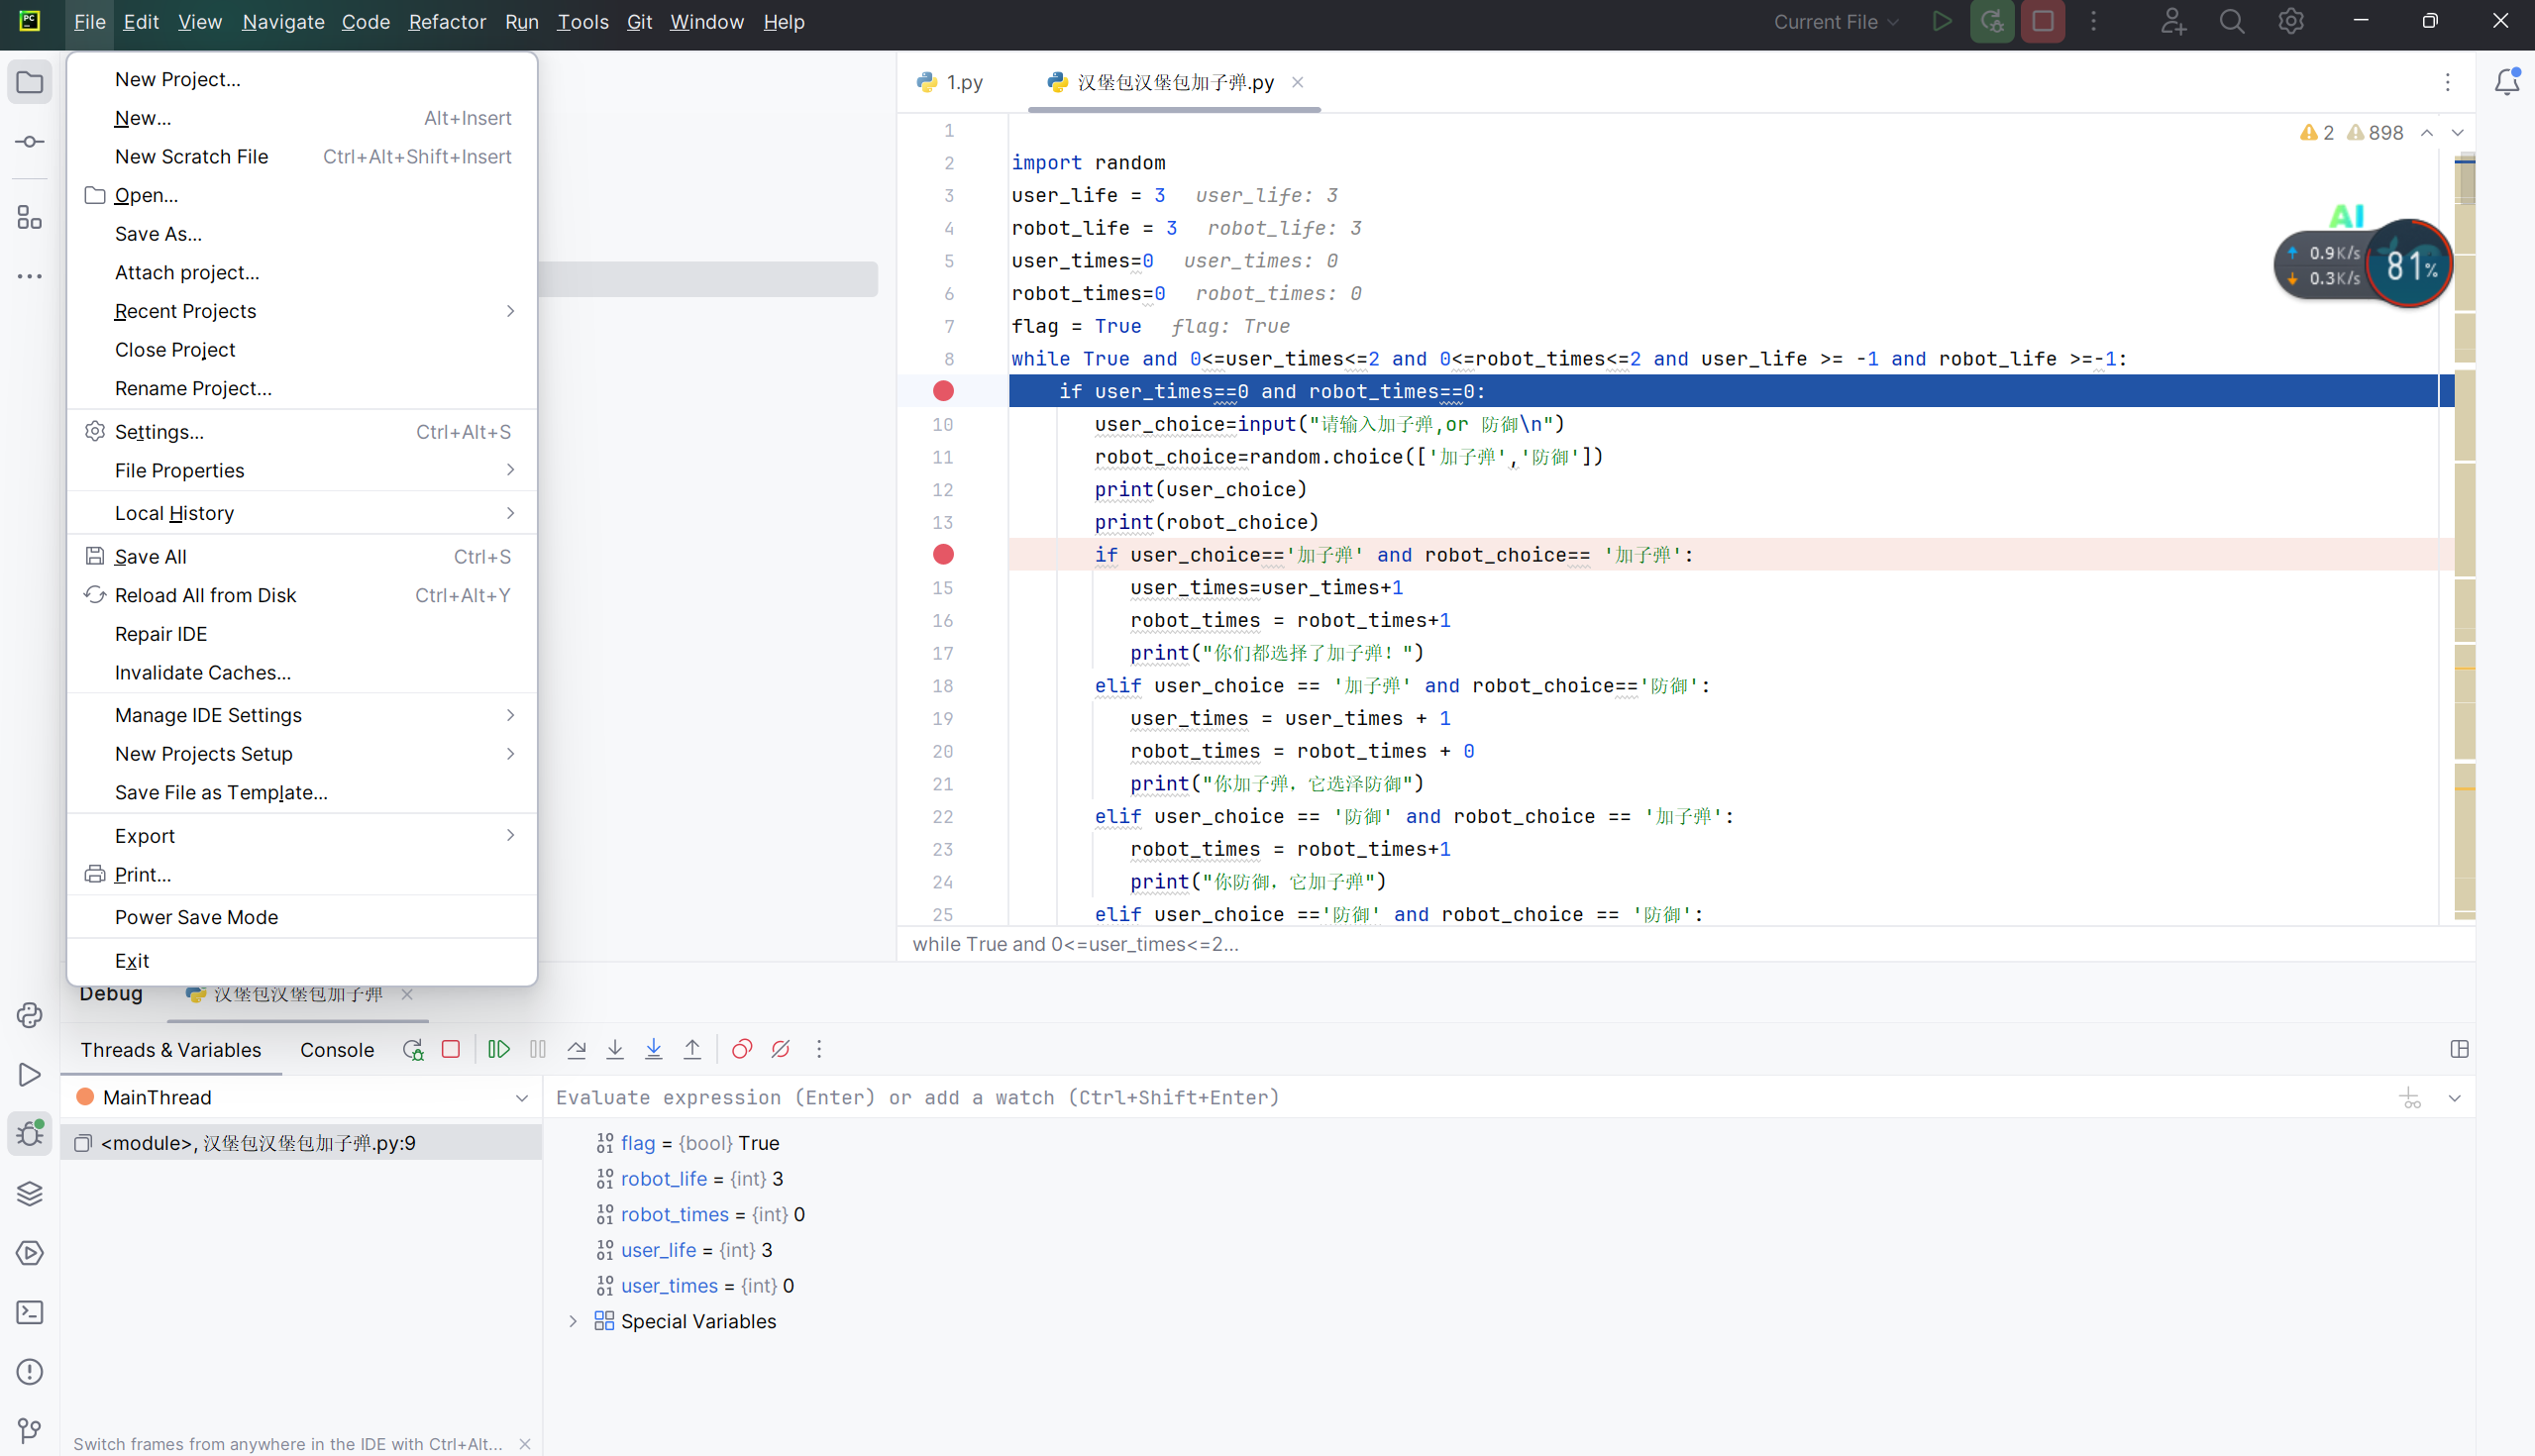Screen dimensions: 2535x1456
Task: Switch to the 1.py editor tab
Action: click(x=951, y=82)
